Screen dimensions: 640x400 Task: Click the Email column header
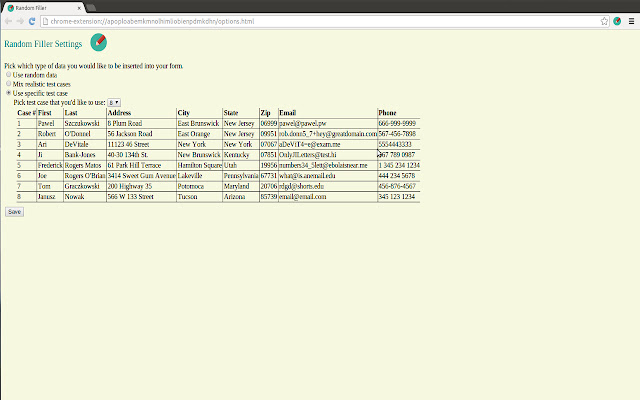(288, 113)
